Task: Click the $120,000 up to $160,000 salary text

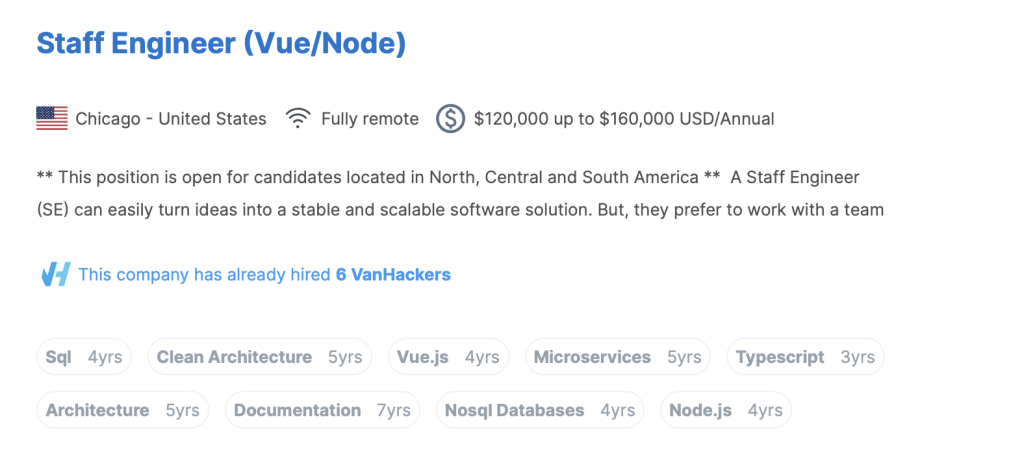Action: pos(624,119)
